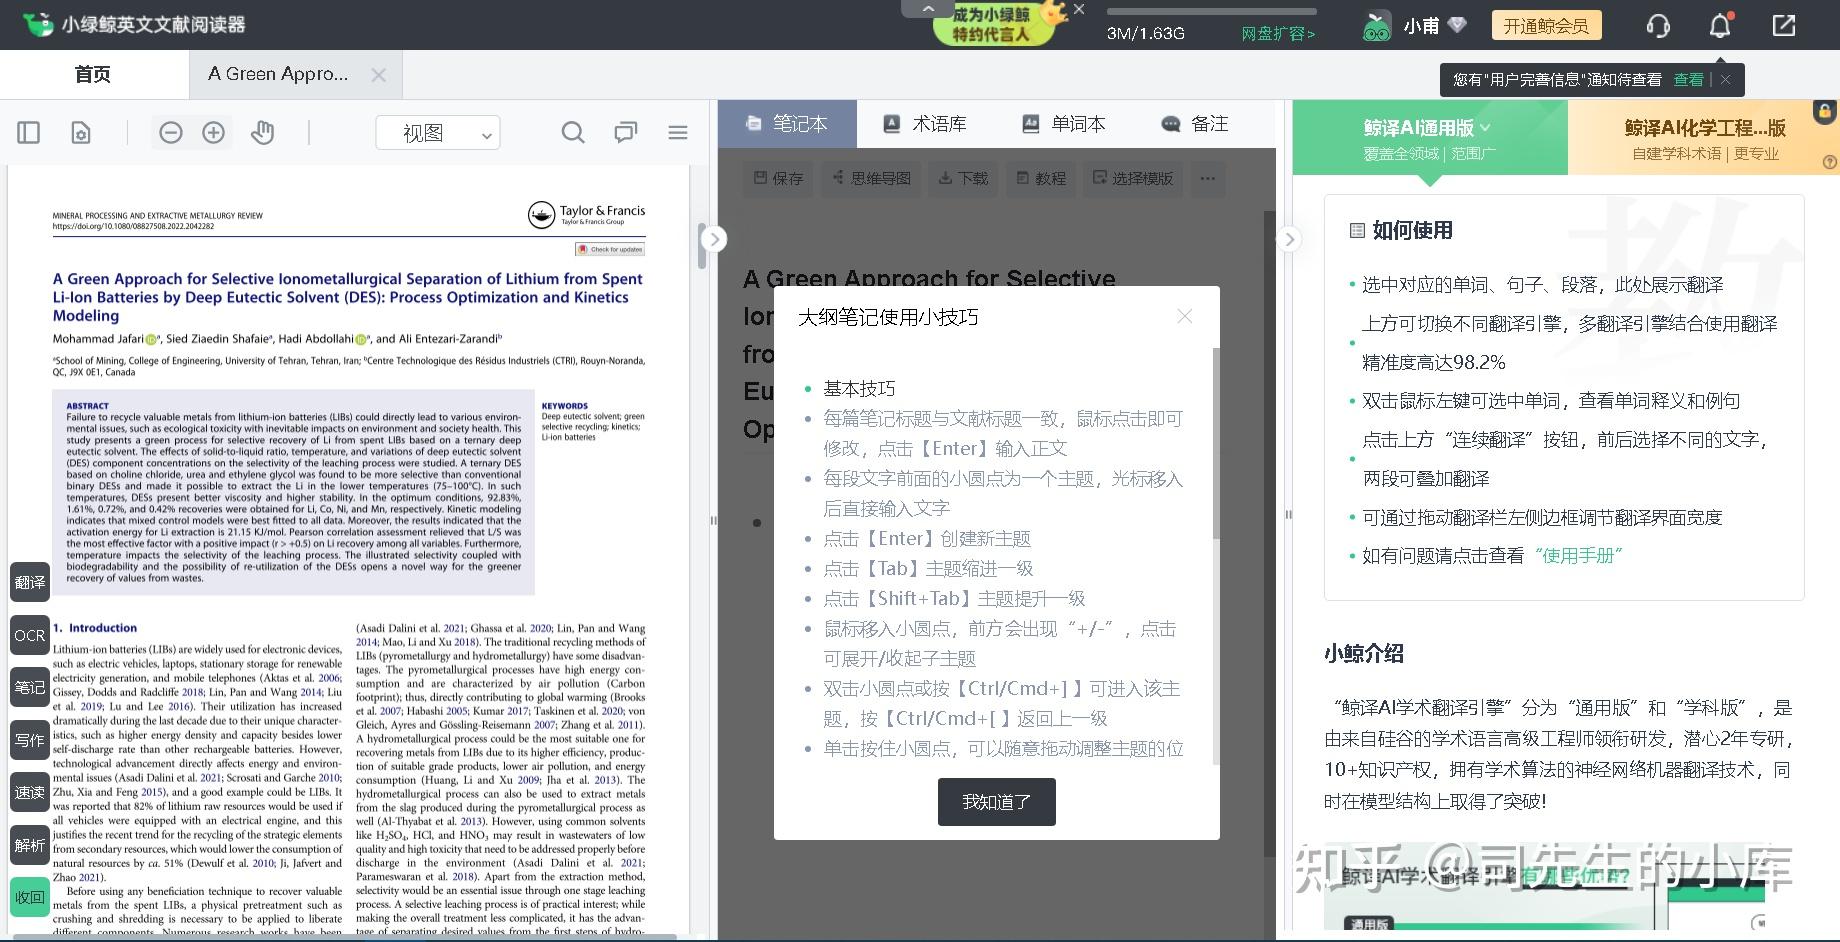Open the 笔记本 tab
This screenshot has height=942, width=1840.
[x=787, y=124]
